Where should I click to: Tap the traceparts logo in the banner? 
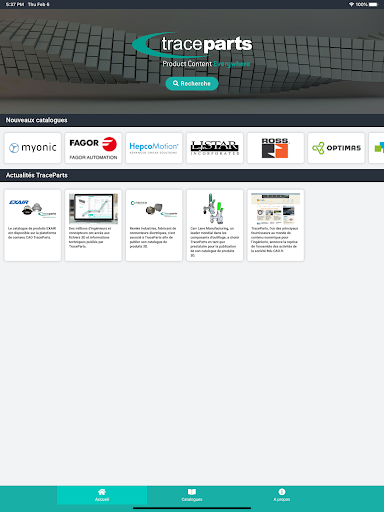click(x=192, y=45)
